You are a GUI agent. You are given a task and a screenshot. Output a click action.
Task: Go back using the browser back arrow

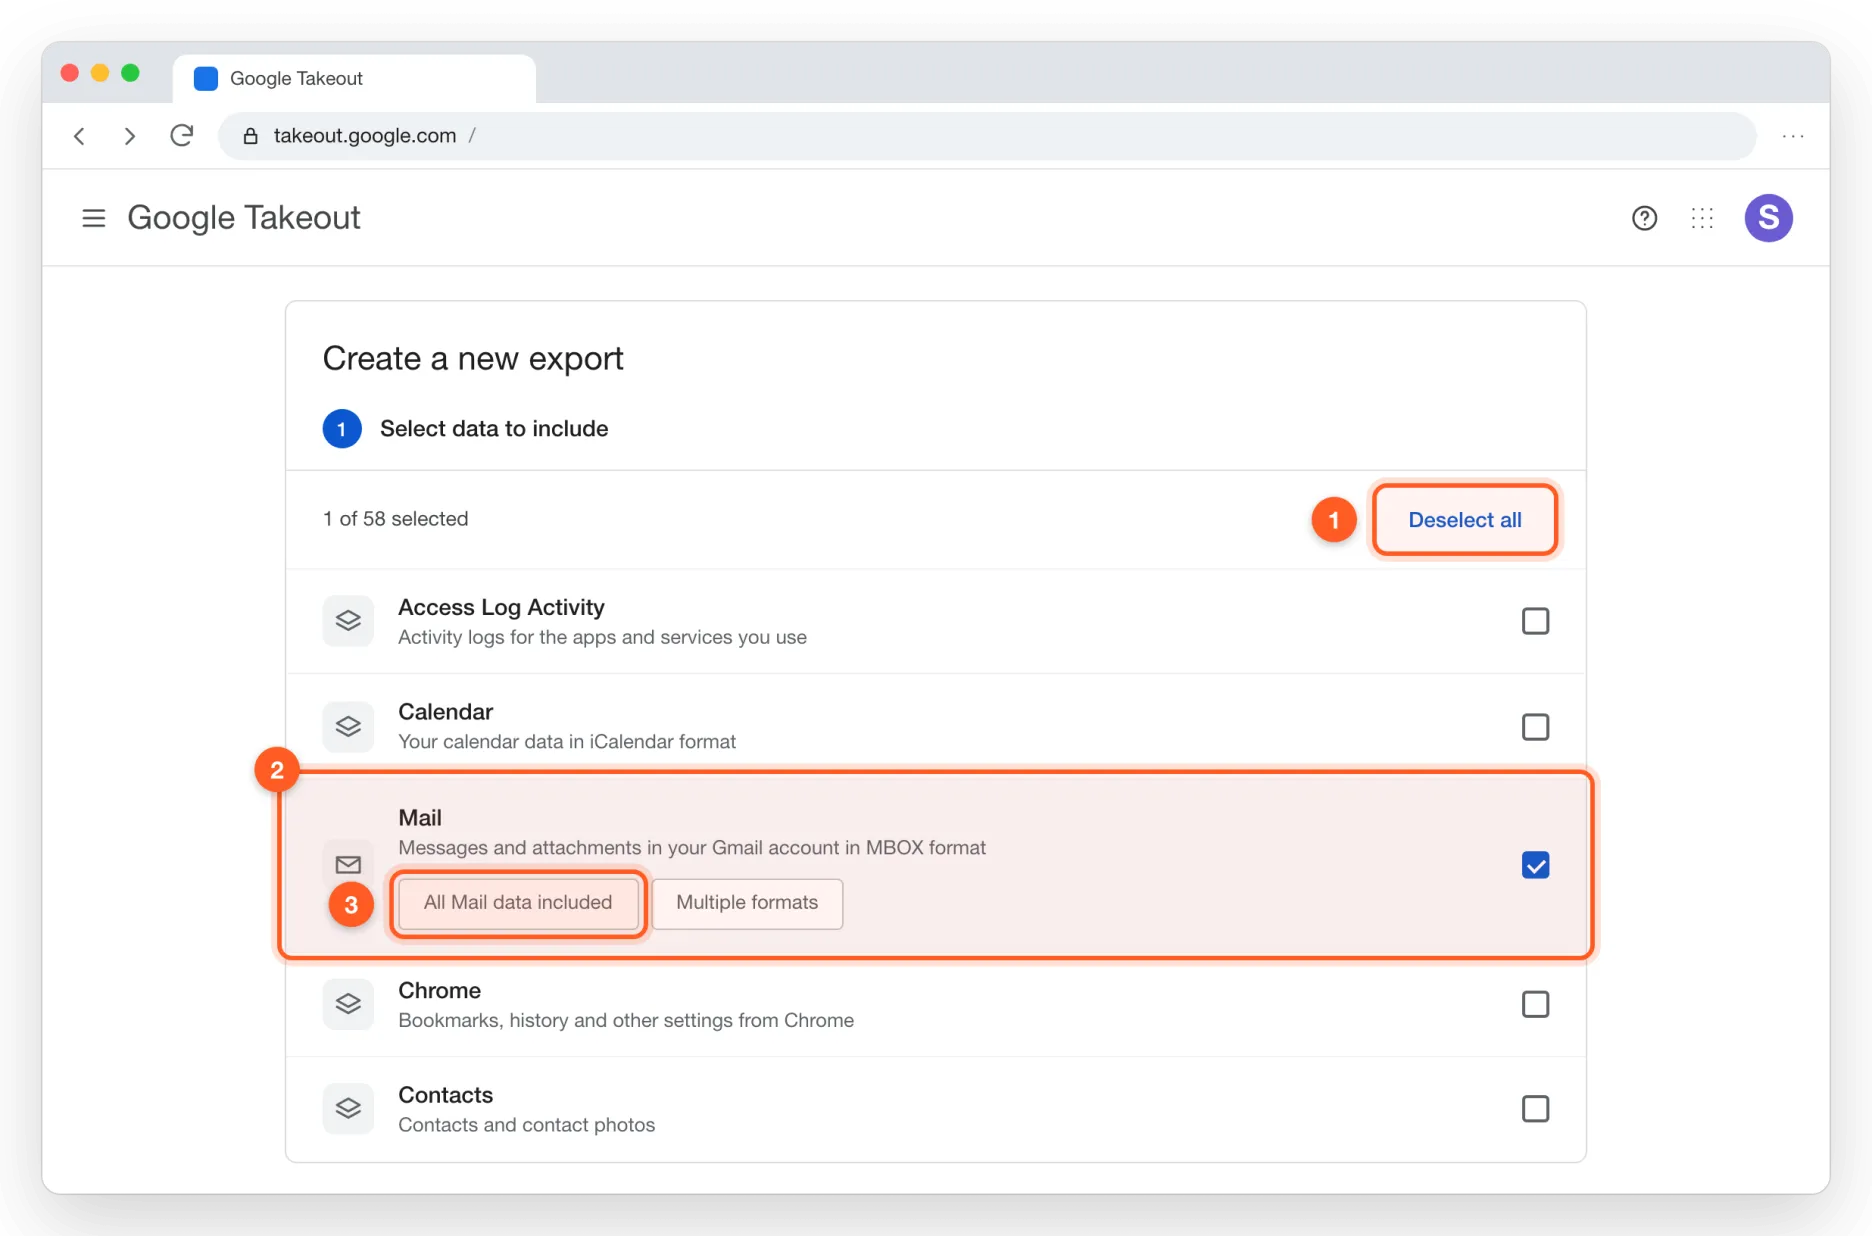coord(80,136)
